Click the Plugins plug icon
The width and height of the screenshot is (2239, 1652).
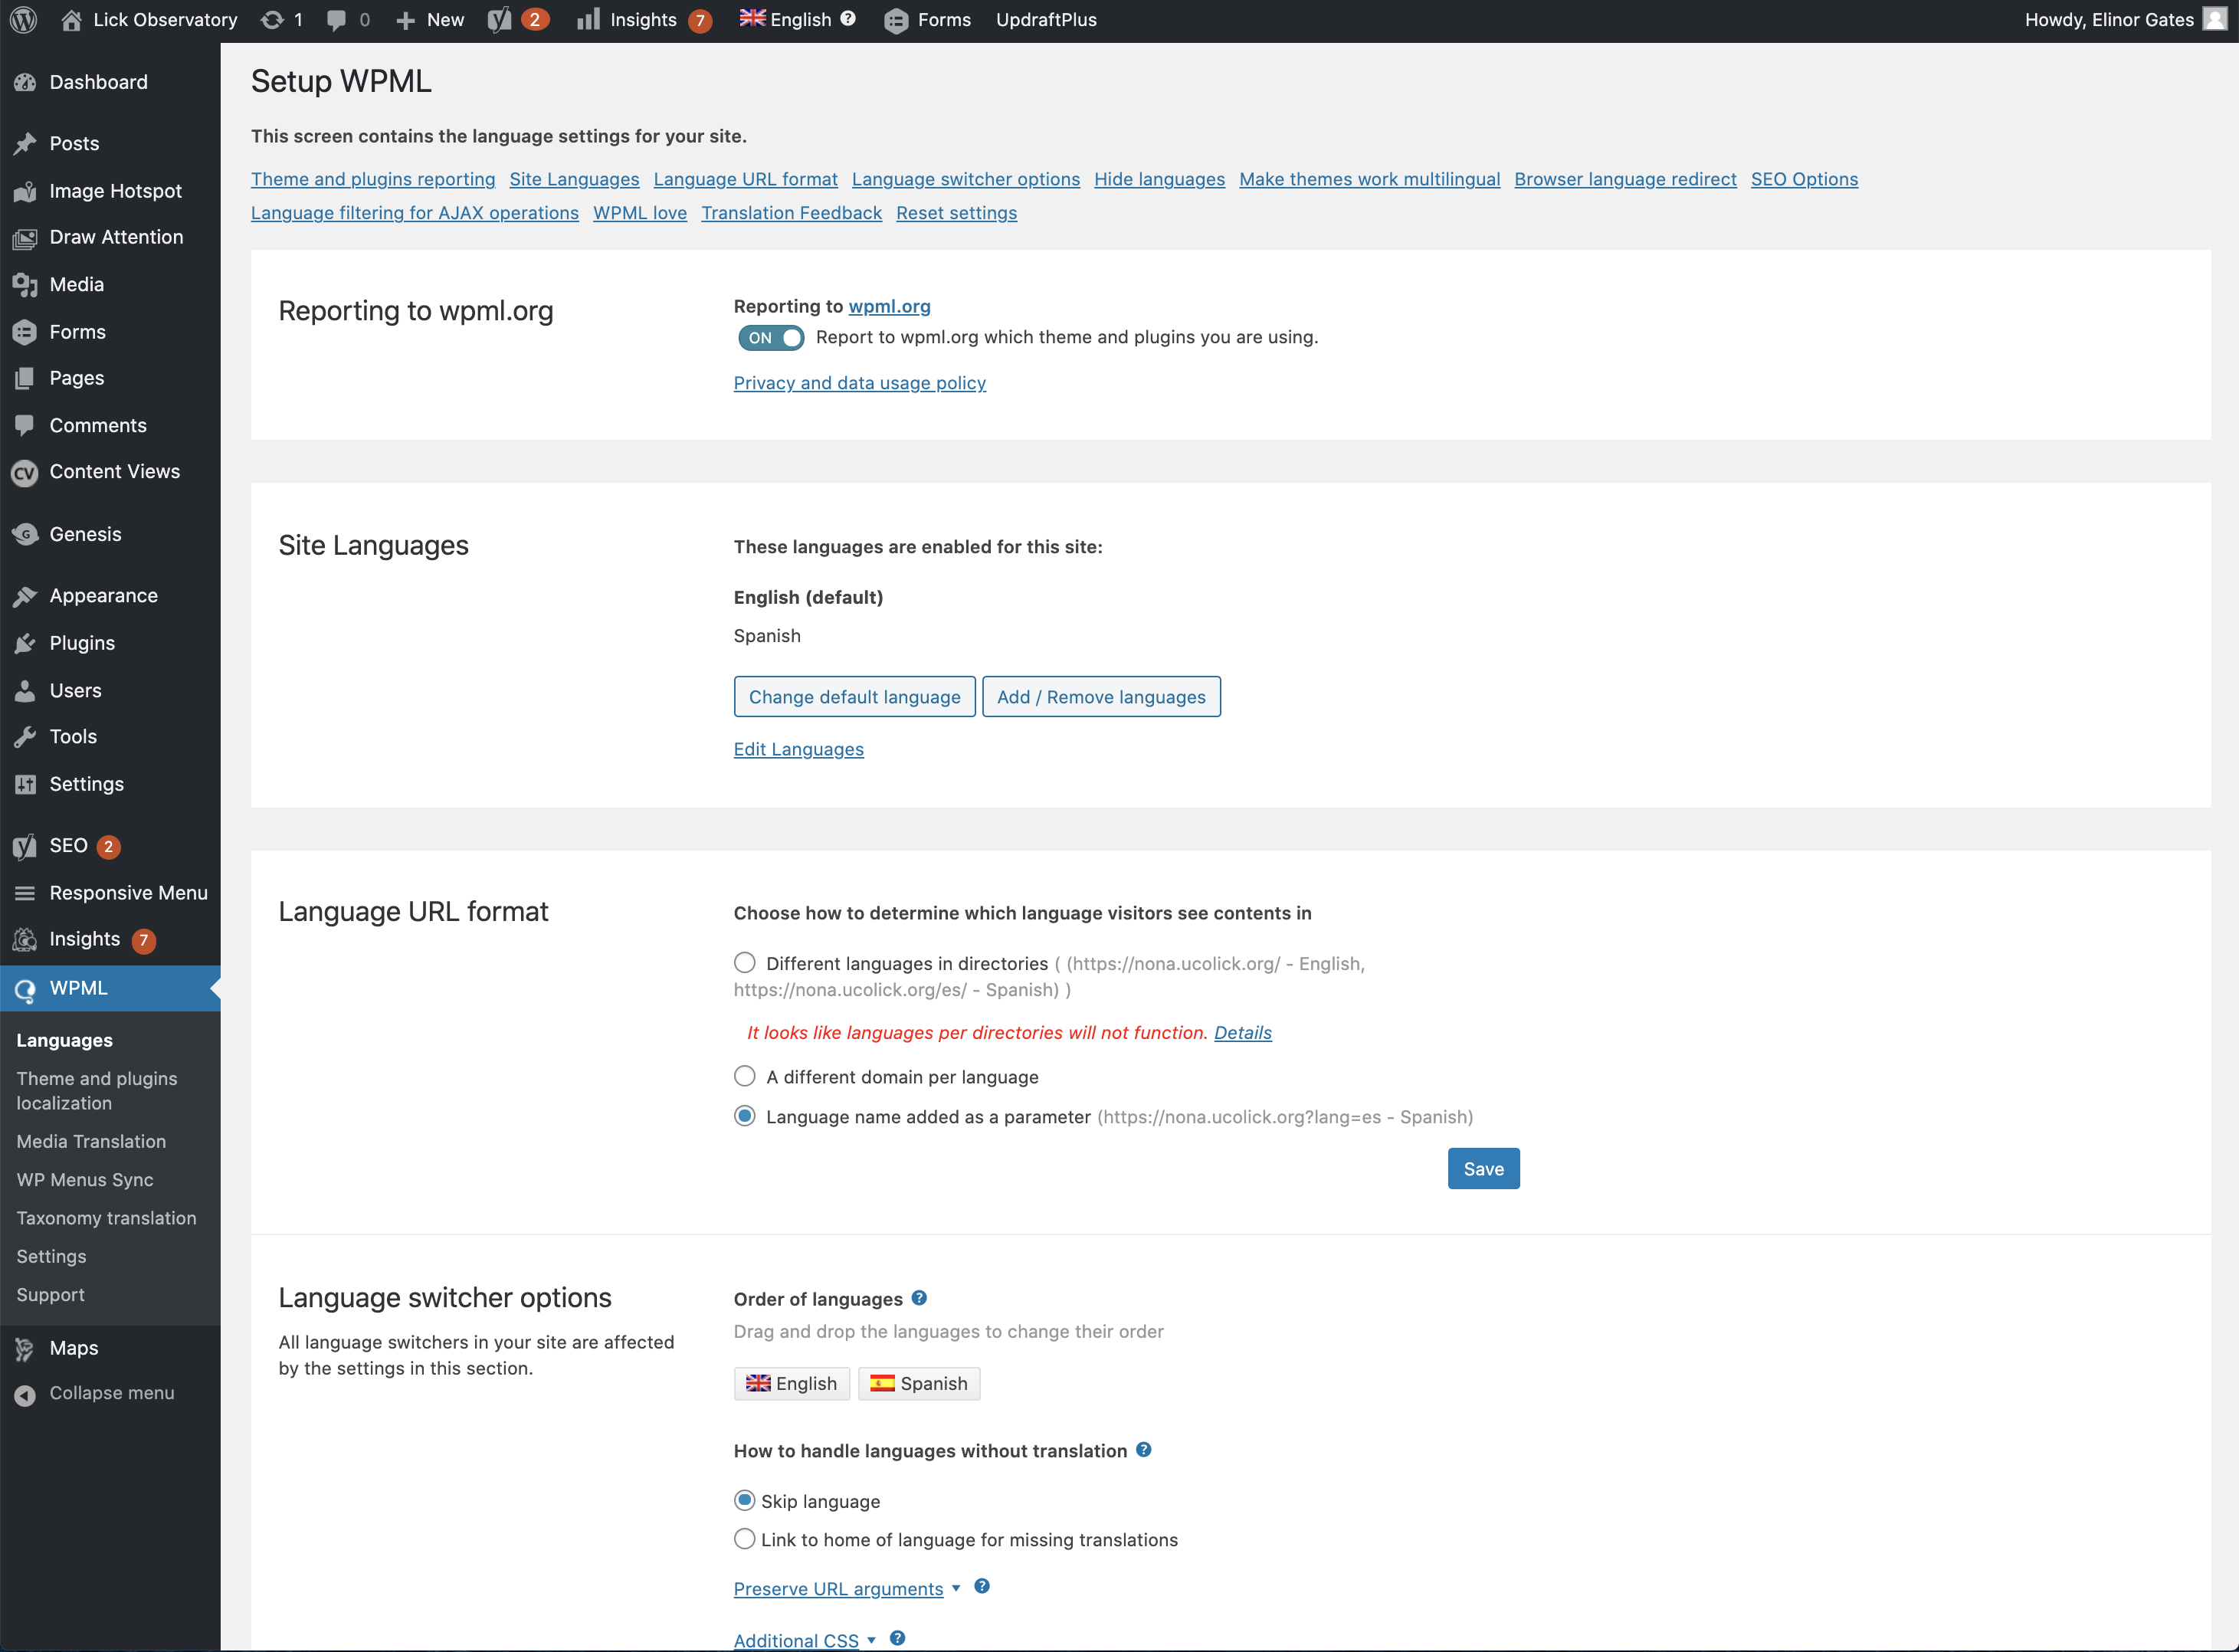coord(25,643)
